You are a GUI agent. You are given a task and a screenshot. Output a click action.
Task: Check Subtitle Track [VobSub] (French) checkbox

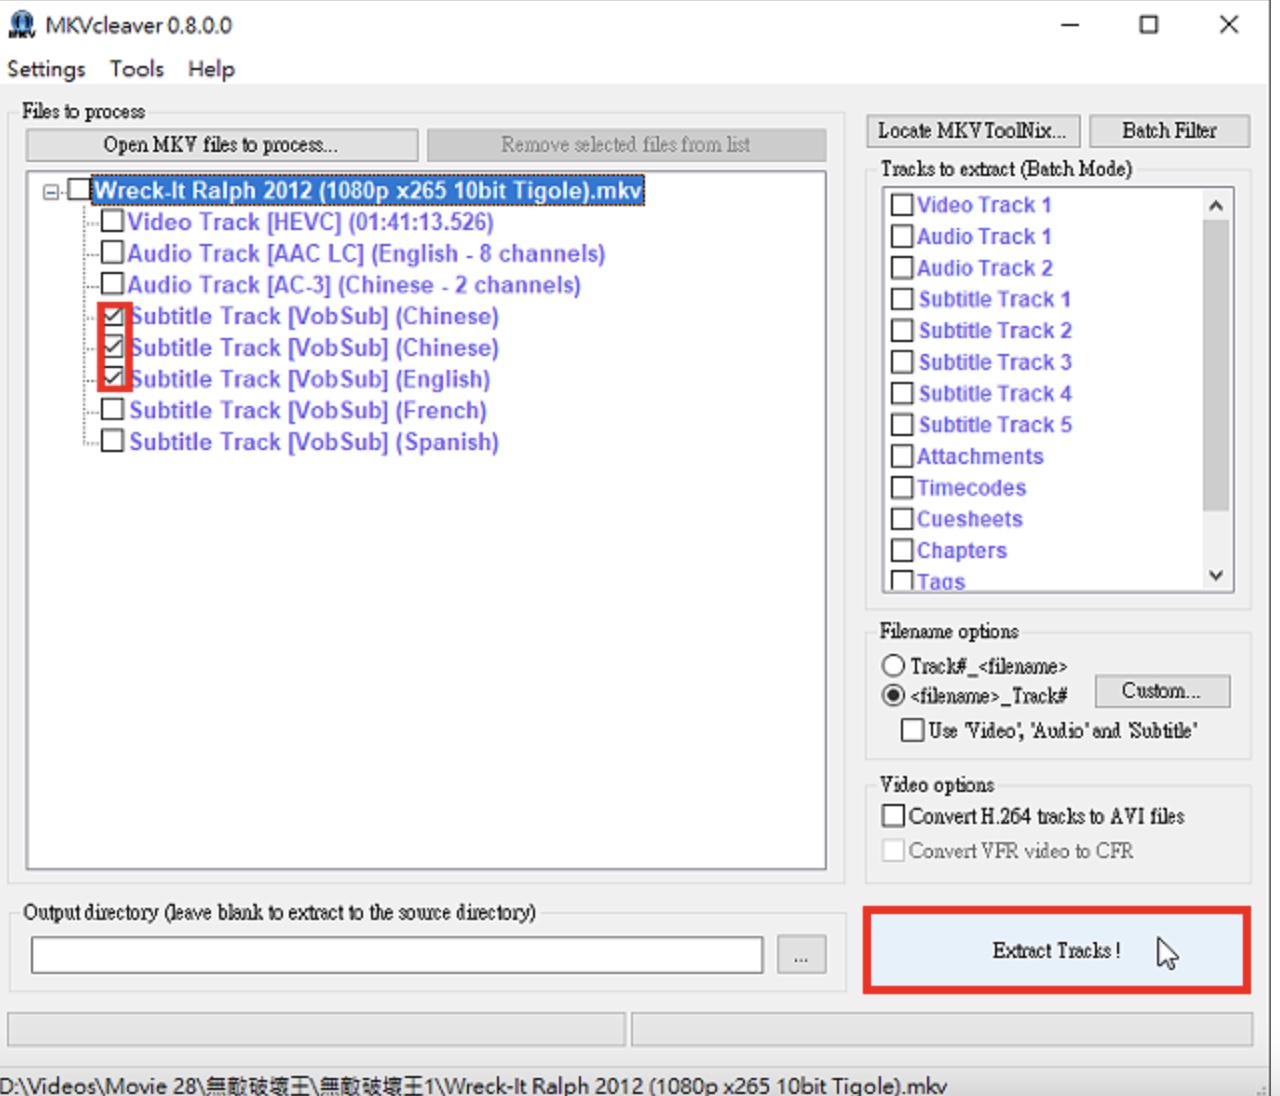[113, 410]
